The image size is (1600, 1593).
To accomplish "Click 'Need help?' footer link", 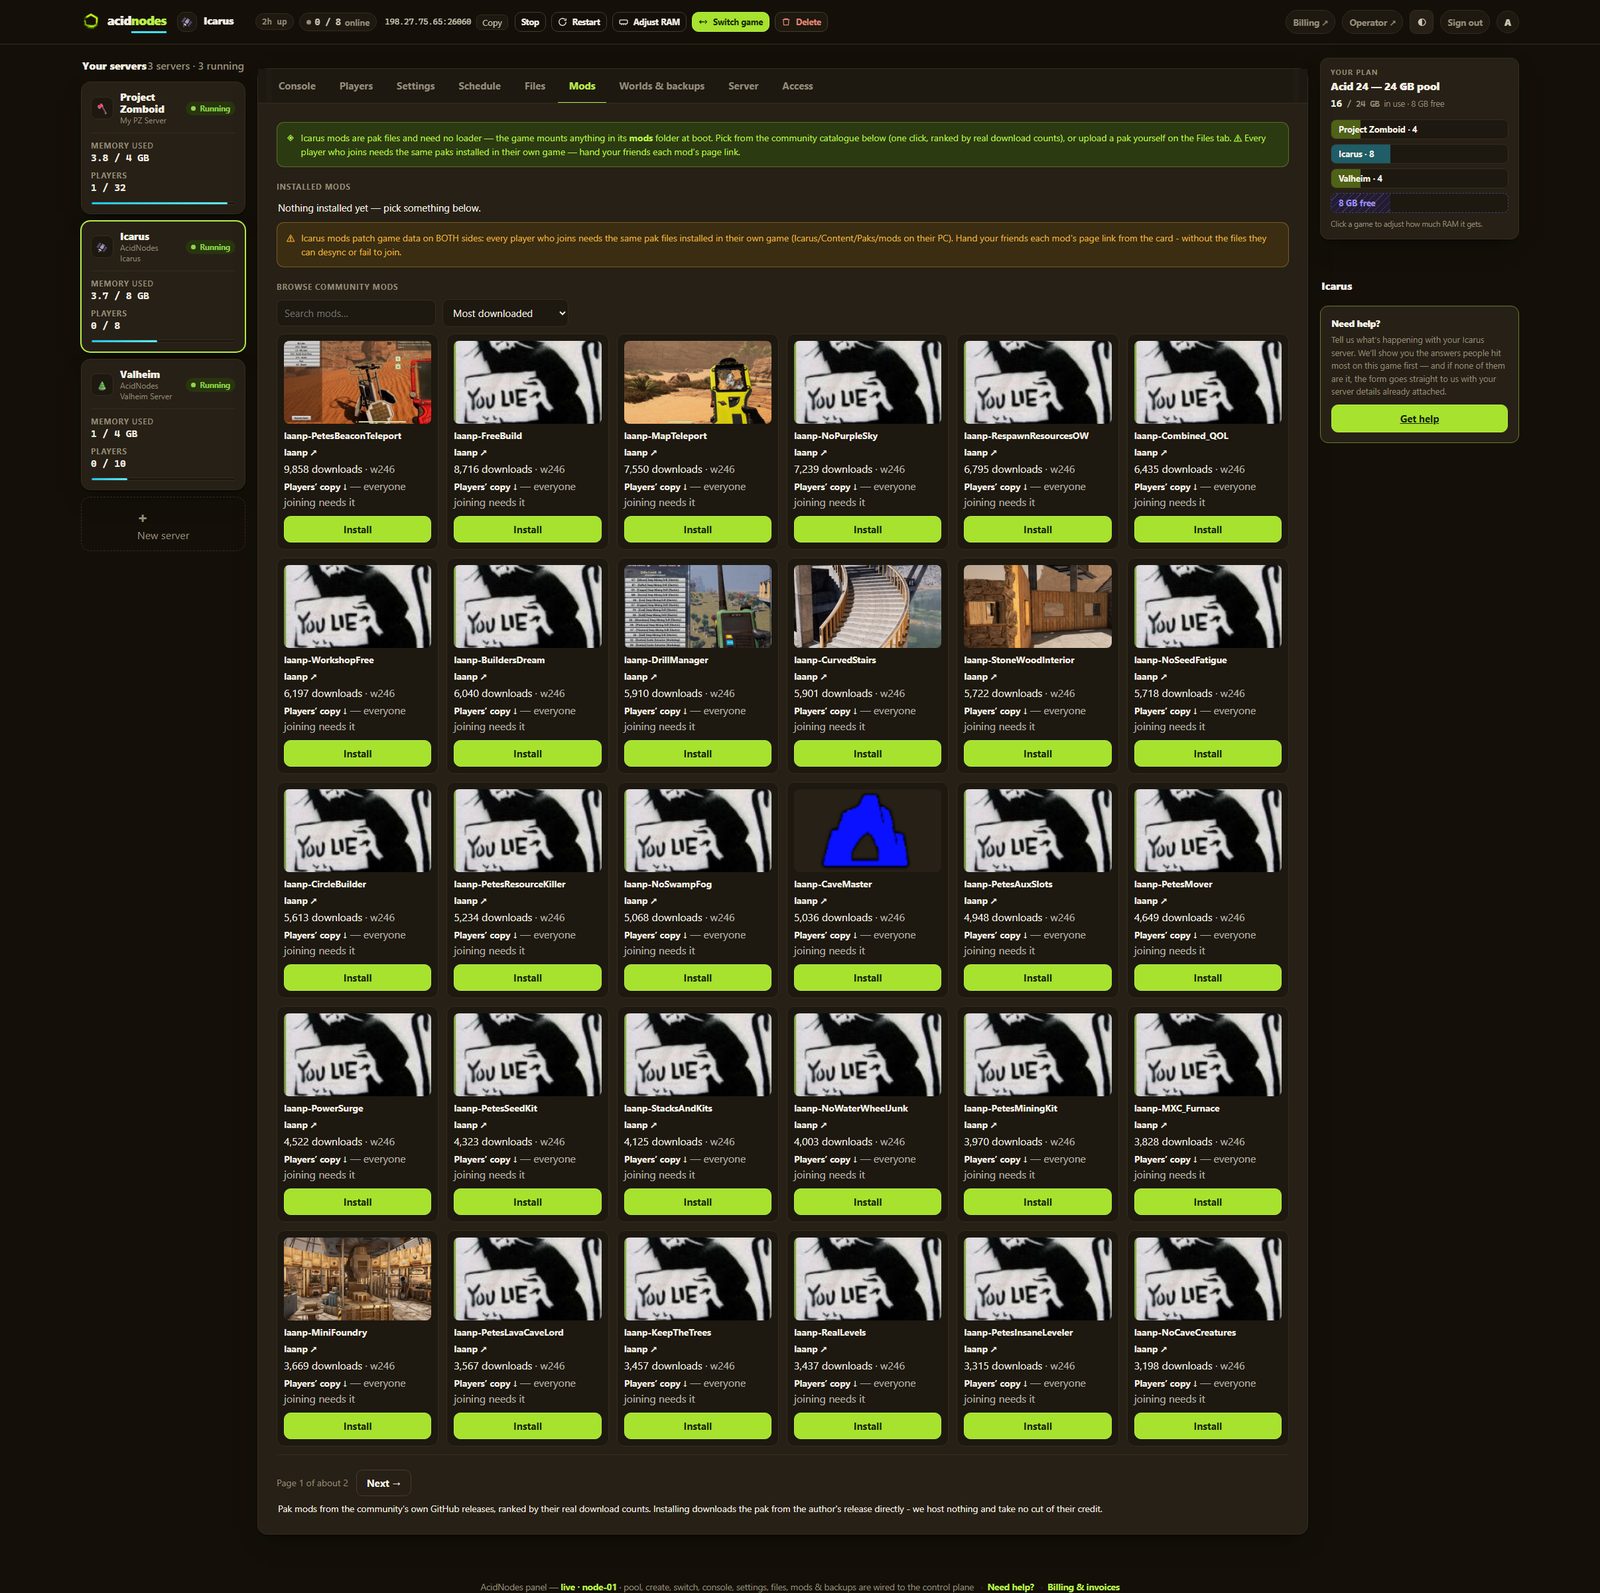I will 1010,1587.
